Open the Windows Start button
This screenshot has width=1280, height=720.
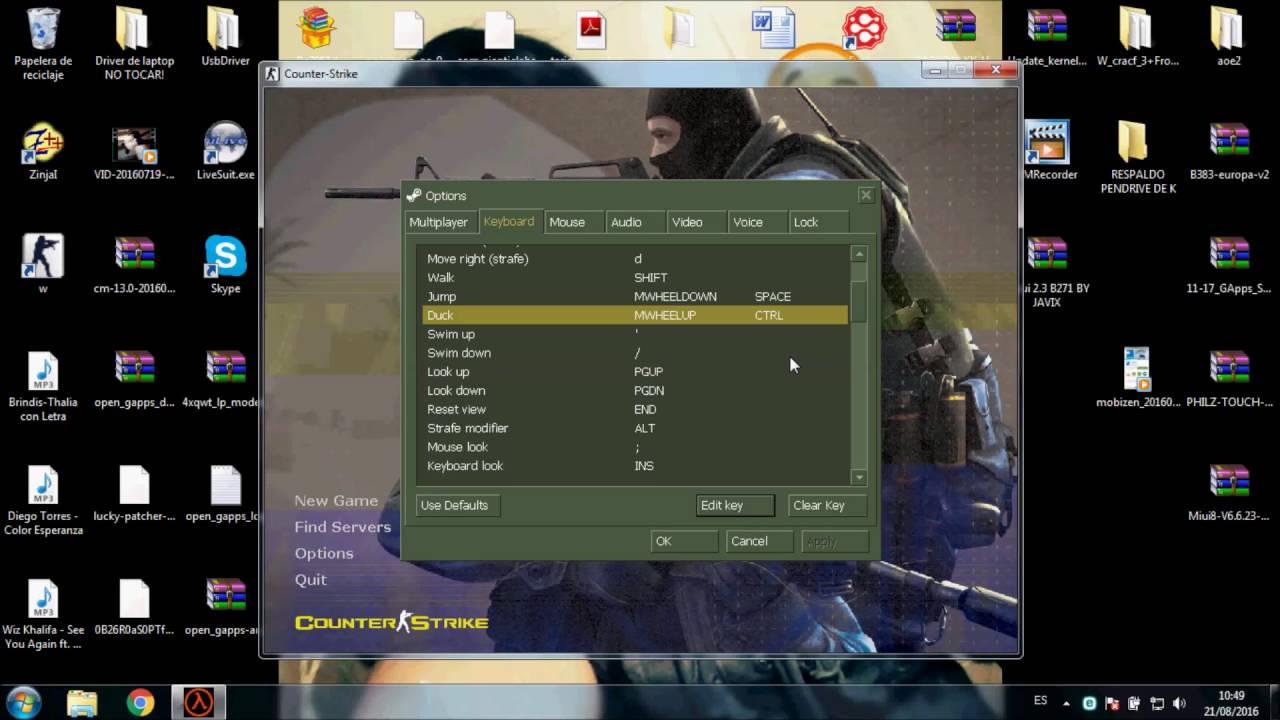coord(24,702)
